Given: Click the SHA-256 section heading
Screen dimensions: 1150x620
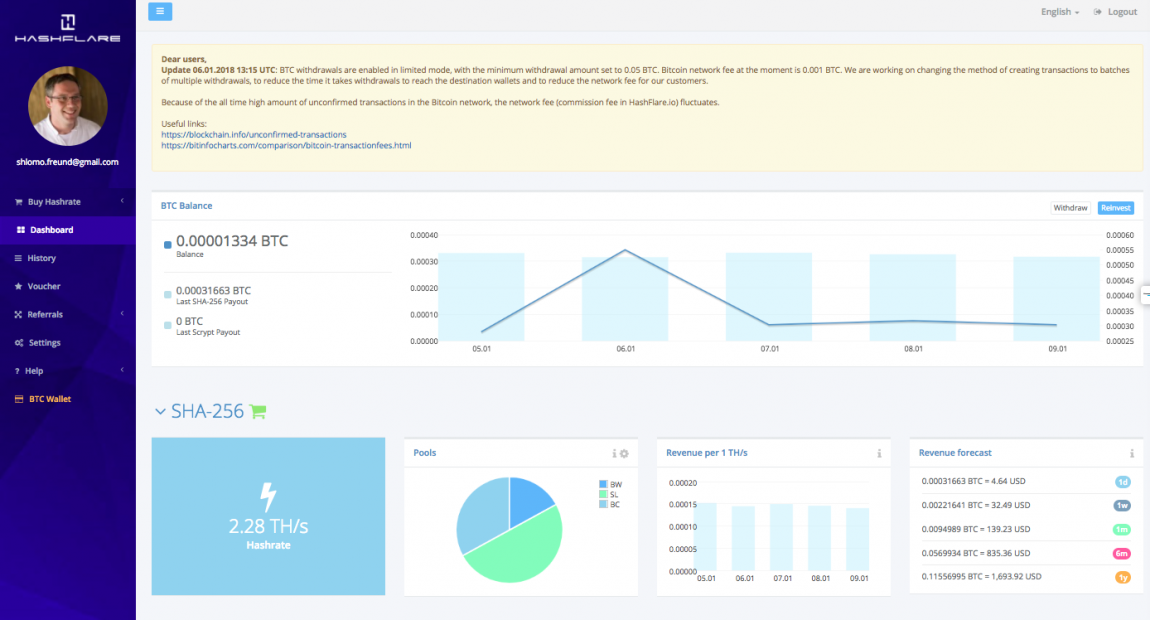Looking at the screenshot, I should click(x=207, y=412).
